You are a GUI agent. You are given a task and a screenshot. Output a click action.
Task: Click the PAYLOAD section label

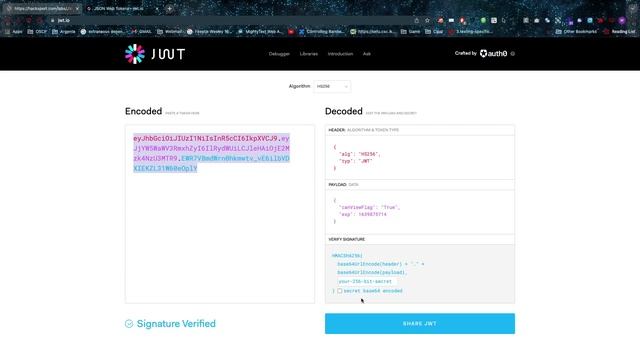[338, 184]
